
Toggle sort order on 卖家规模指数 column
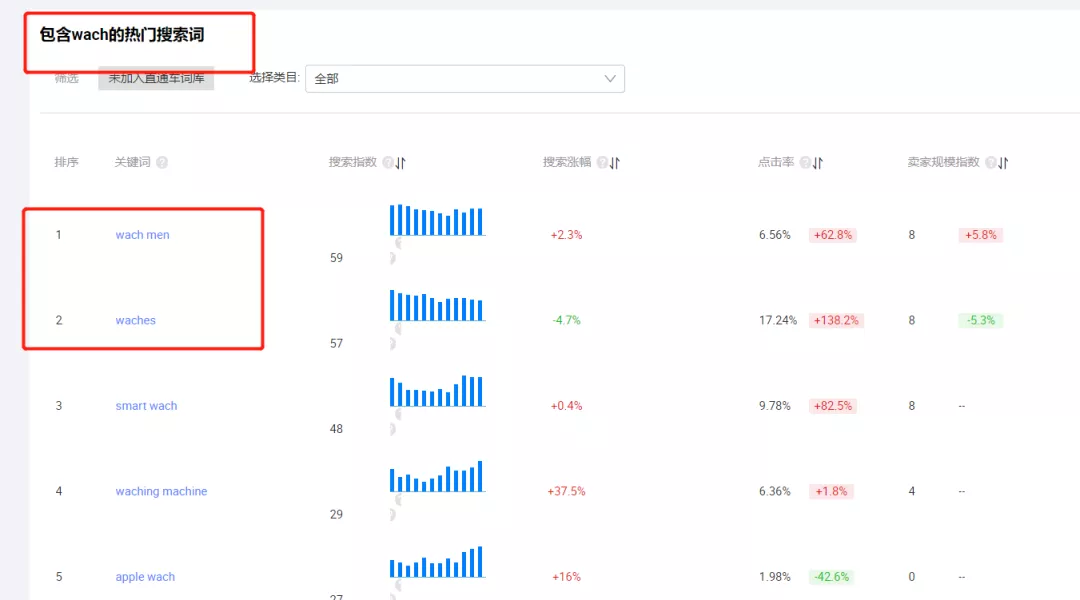[1003, 161]
